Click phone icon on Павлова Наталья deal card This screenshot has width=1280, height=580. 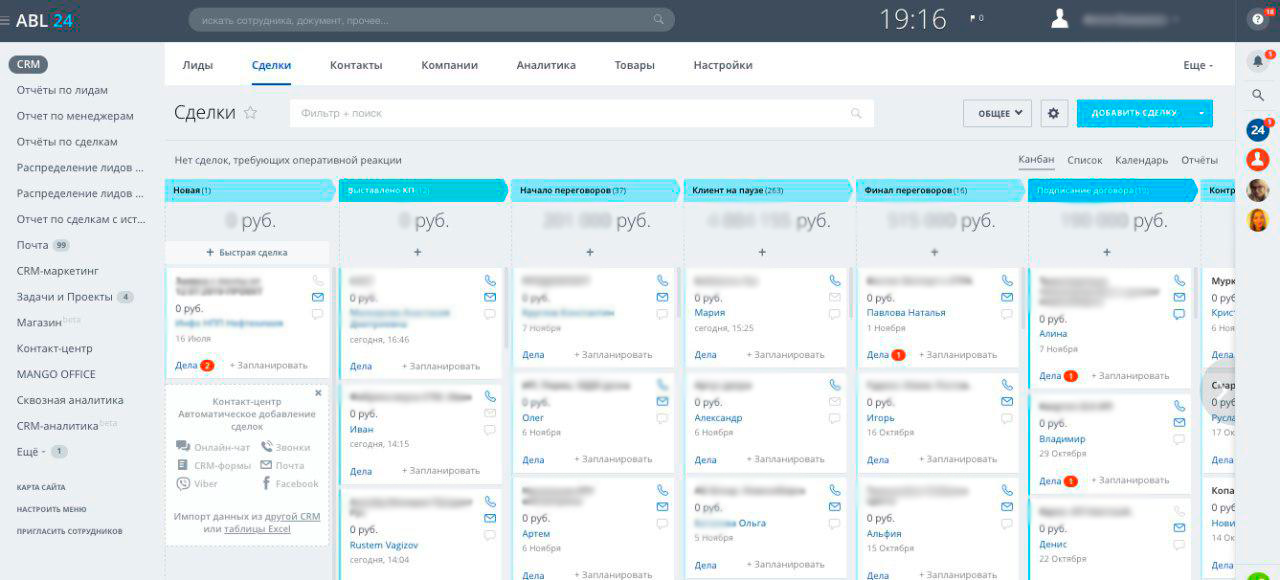point(1007,281)
